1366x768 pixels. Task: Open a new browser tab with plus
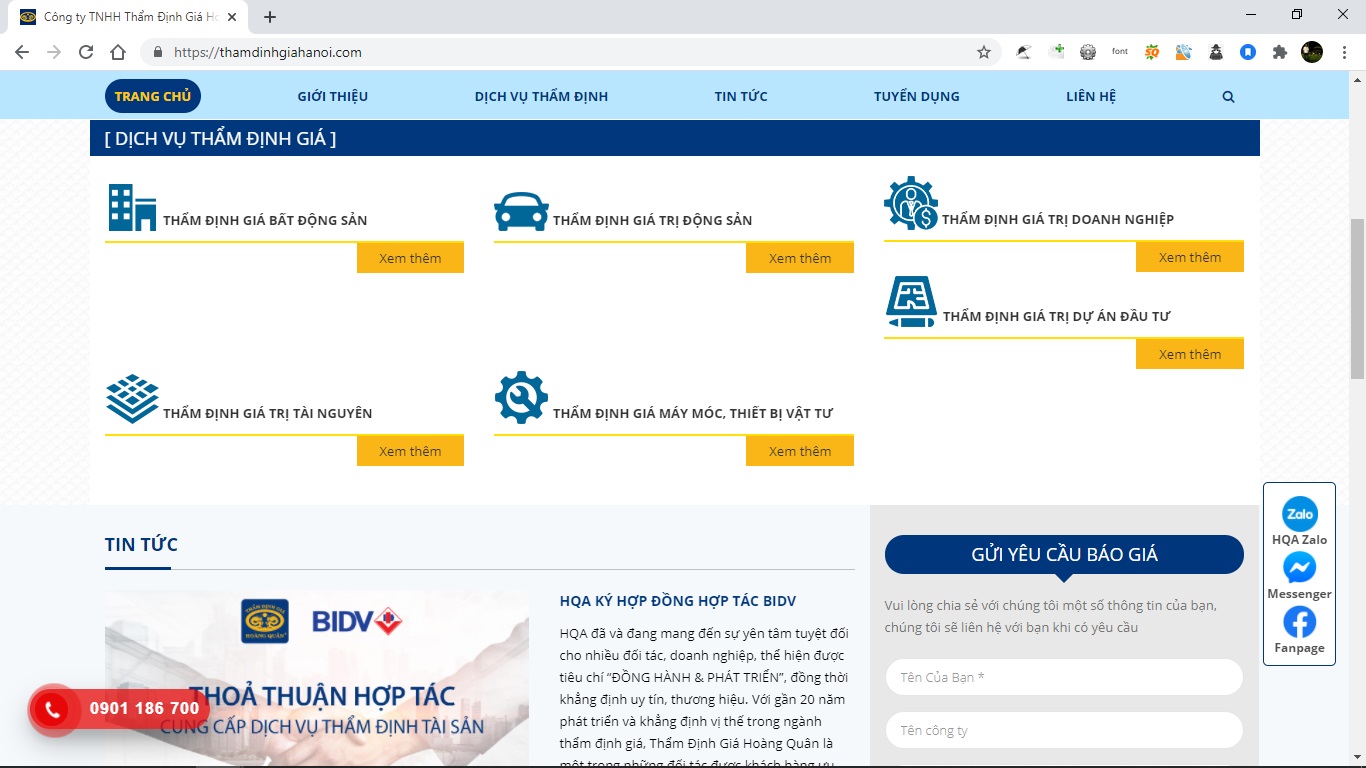(x=270, y=17)
